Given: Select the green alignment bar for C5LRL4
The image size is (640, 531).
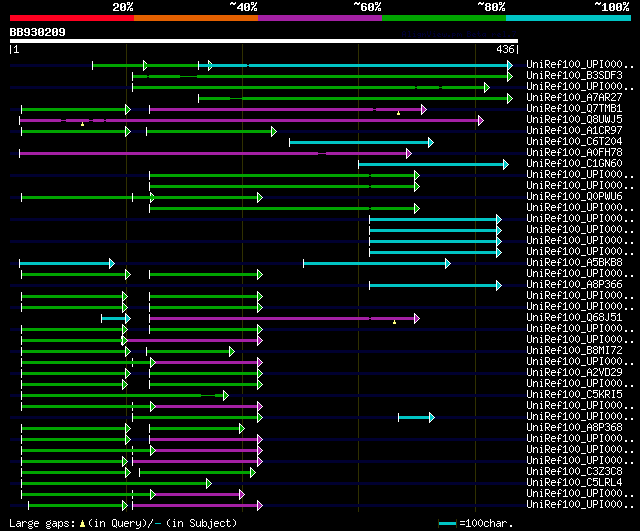Looking at the screenshot, I should tap(117, 484).
